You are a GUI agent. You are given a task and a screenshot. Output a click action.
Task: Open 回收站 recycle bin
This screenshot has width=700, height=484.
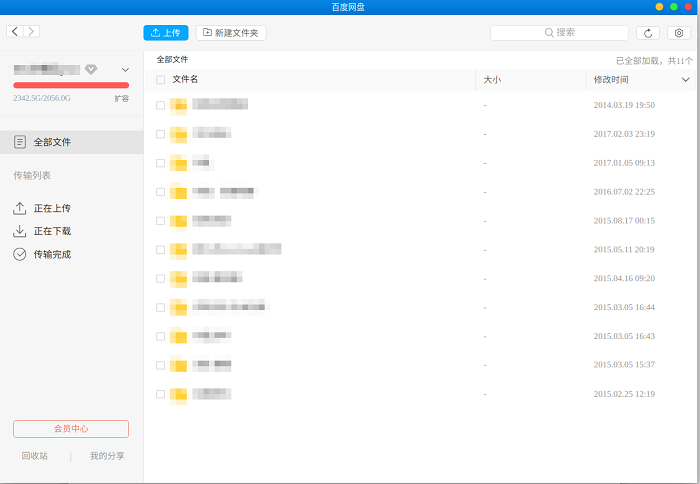click(34, 456)
